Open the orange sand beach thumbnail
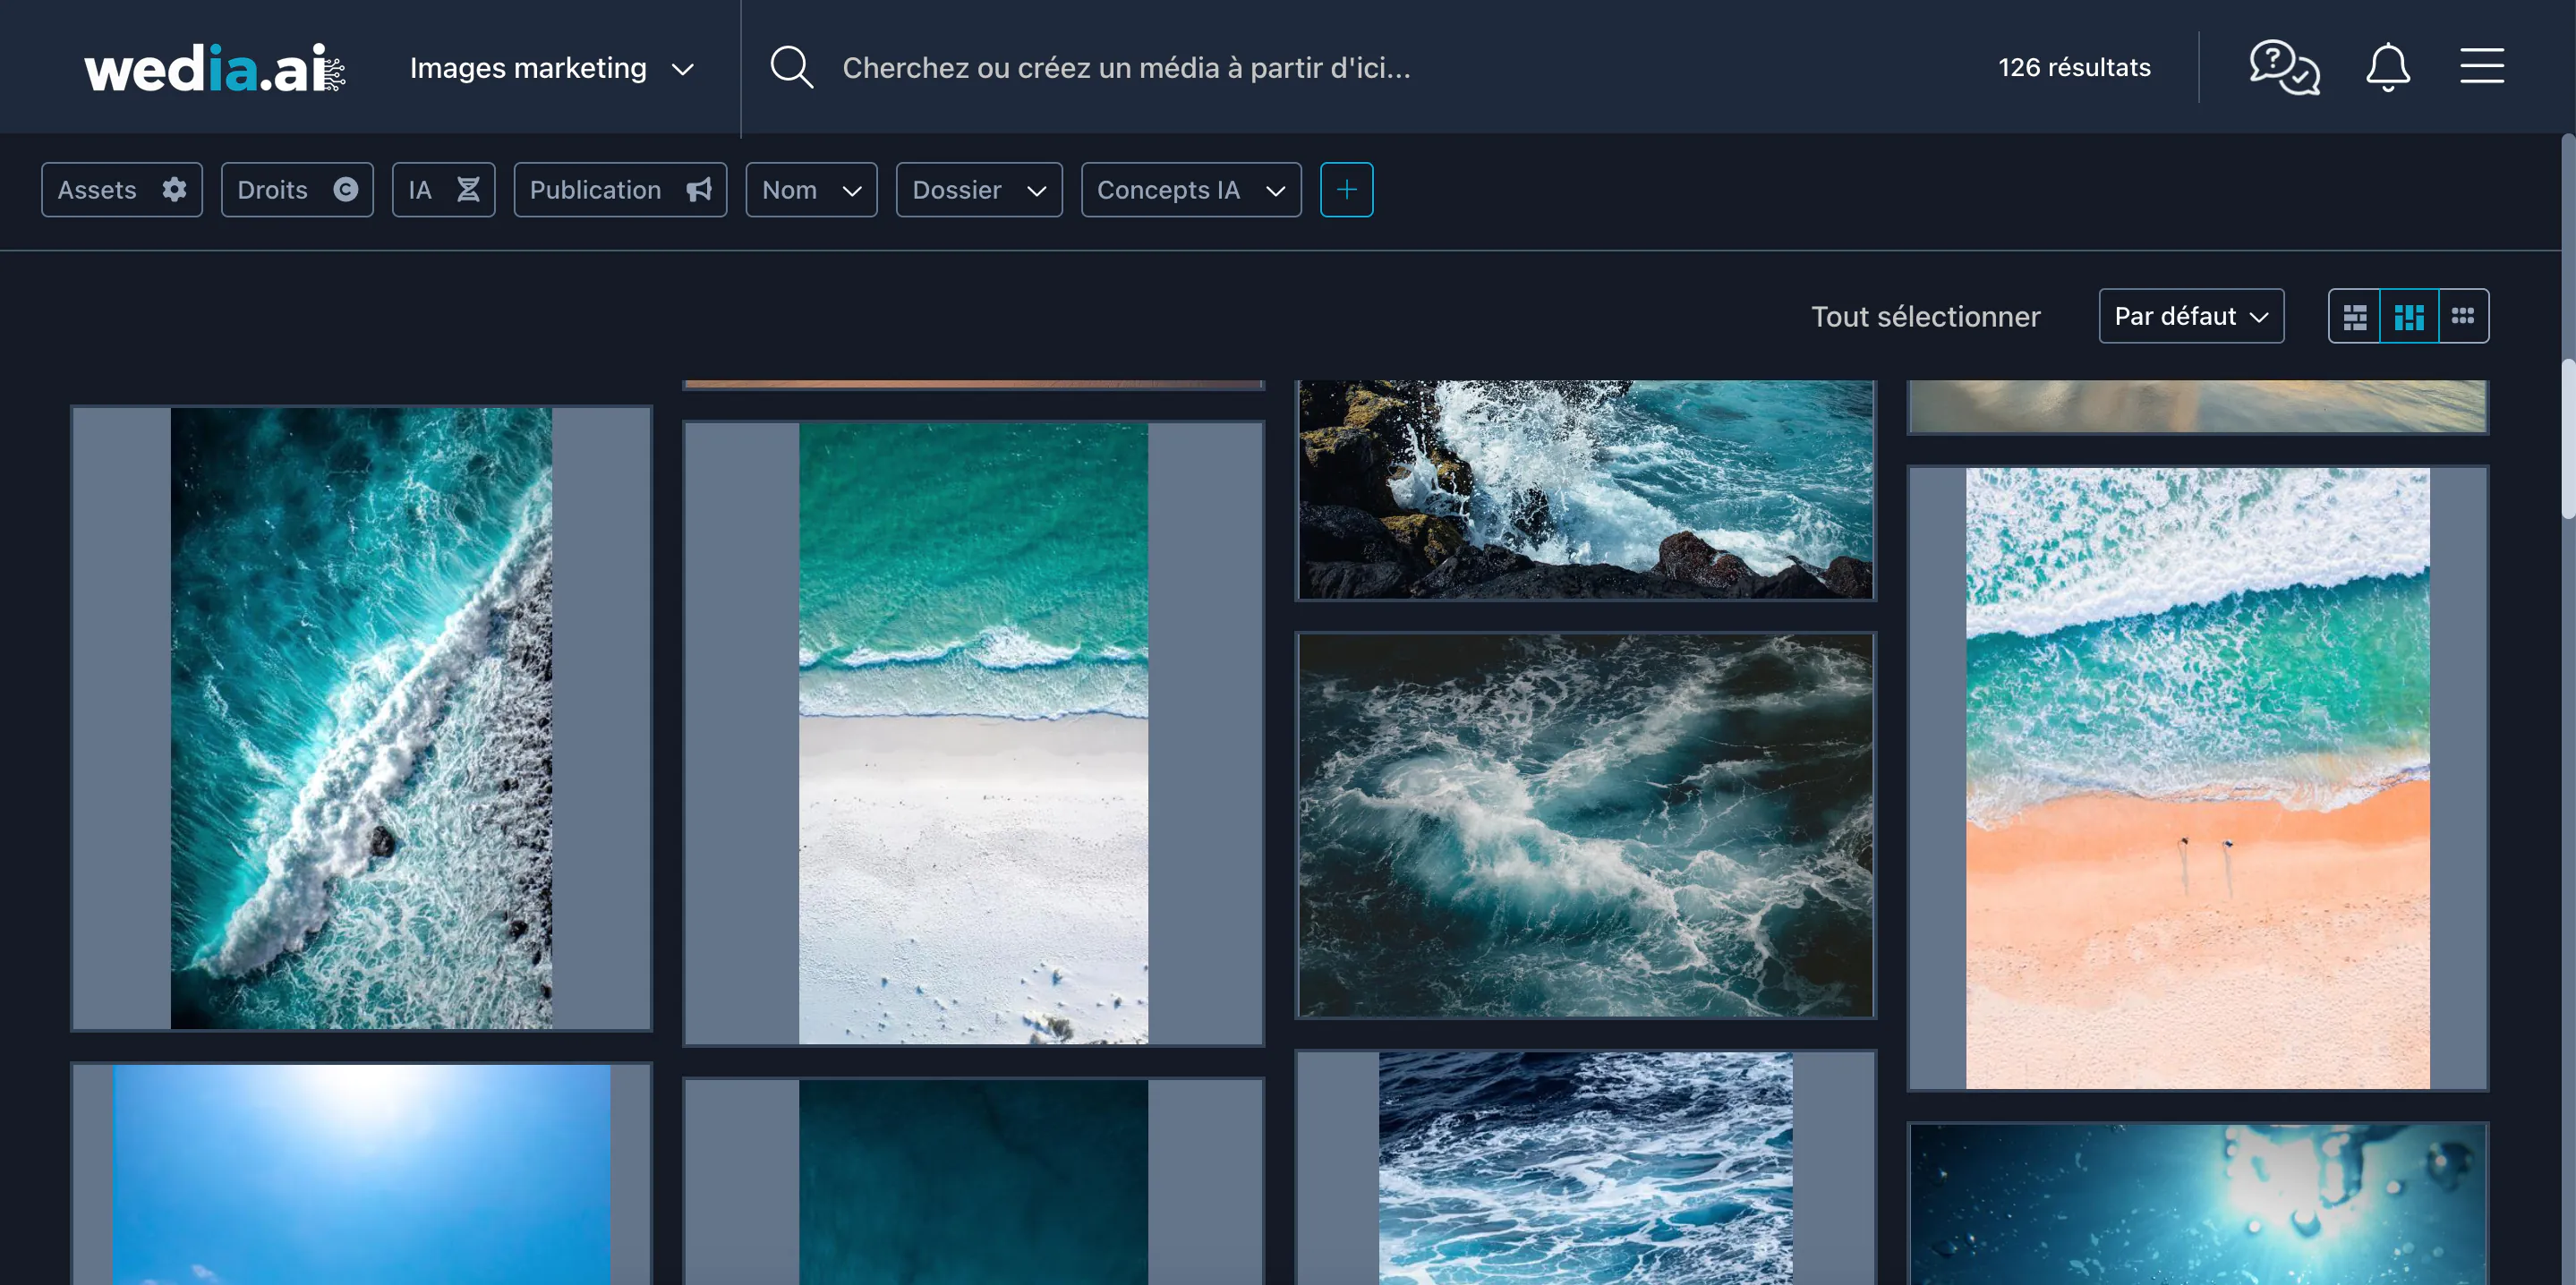The height and width of the screenshot is (1285, 2576). tap(2197, 778)
